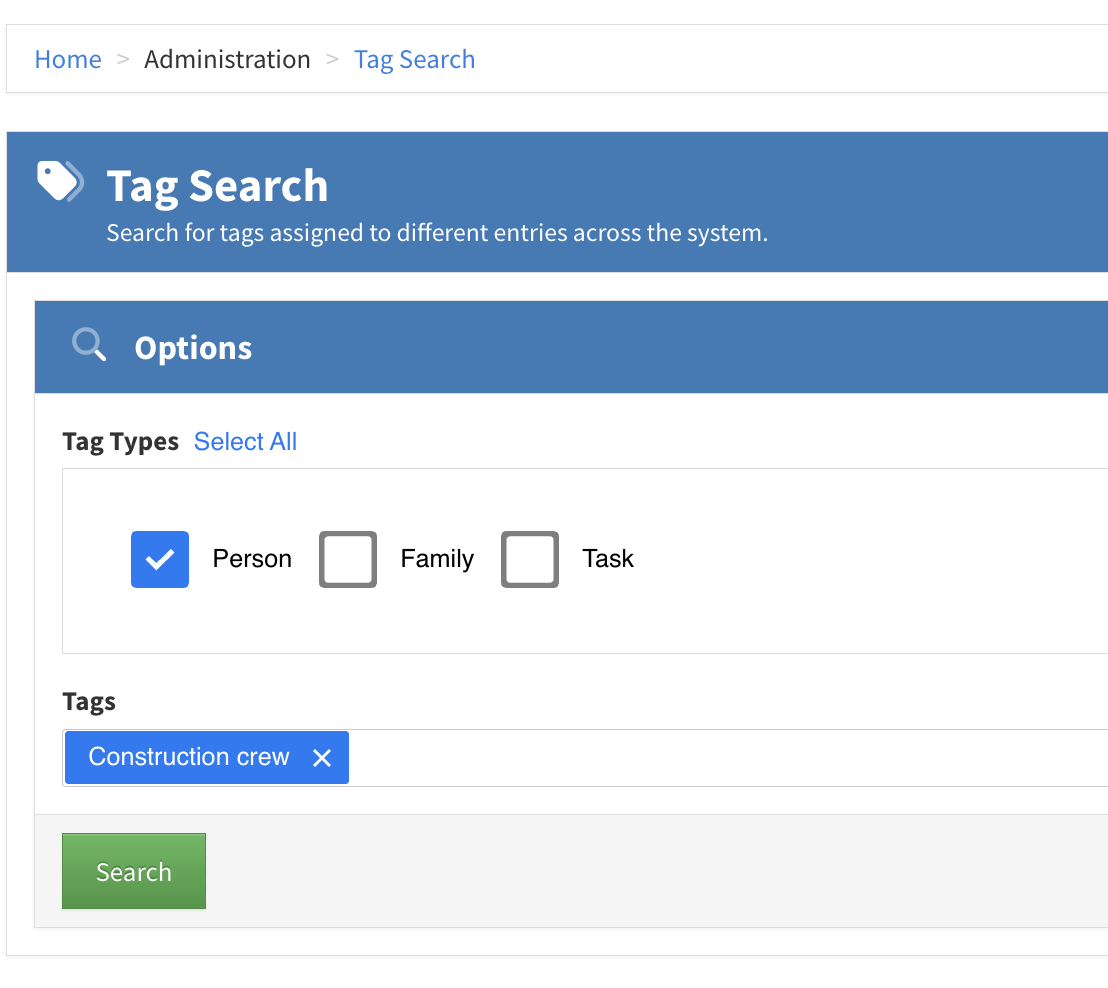1108x988 pixels.
Task: Click the Task label text
Action: (x=608, y=559)
